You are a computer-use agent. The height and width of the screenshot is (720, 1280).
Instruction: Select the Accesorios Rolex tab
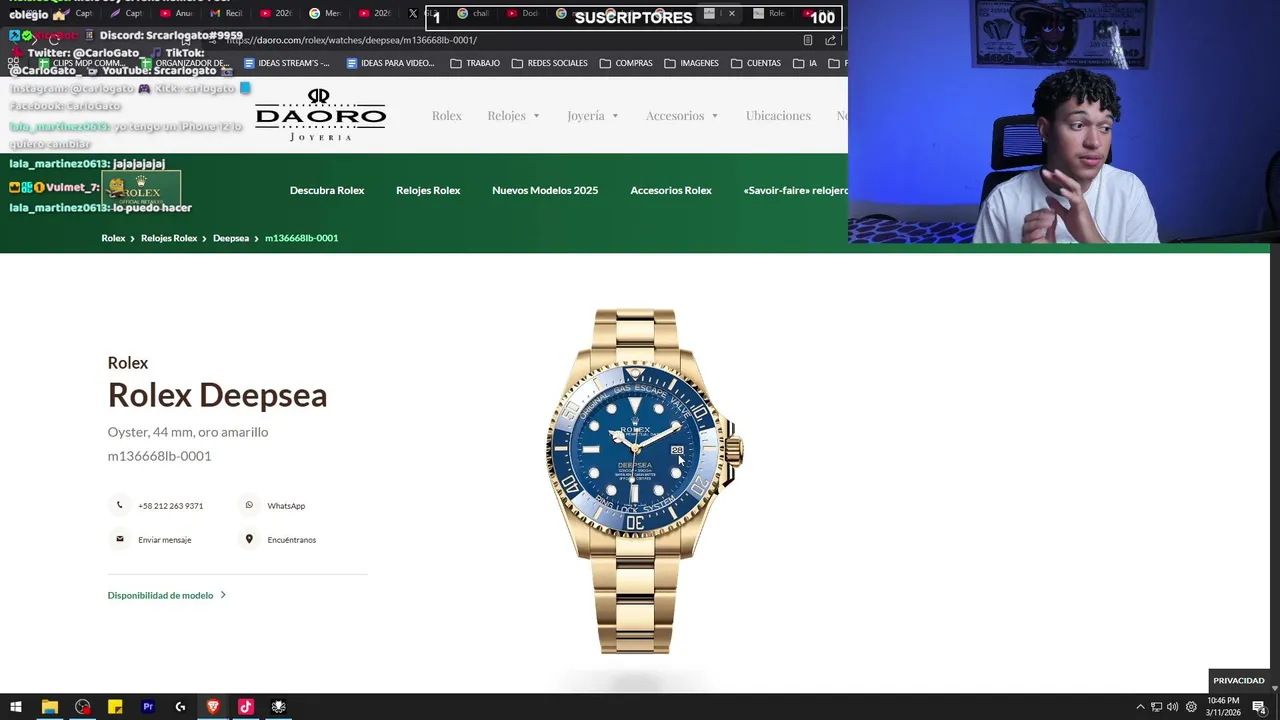coord(671,190)
